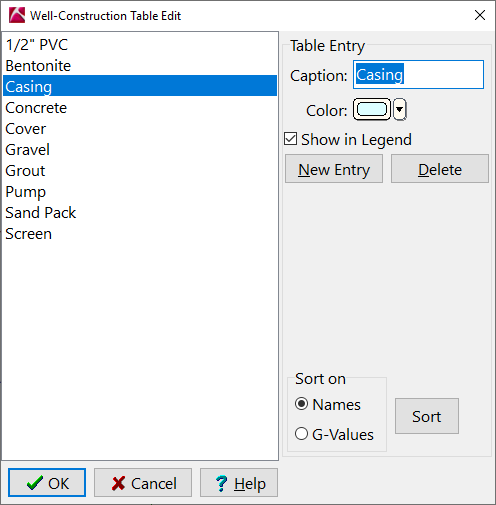
Task: Select Bentonite in the list
Action: click(x=140, y=66)
